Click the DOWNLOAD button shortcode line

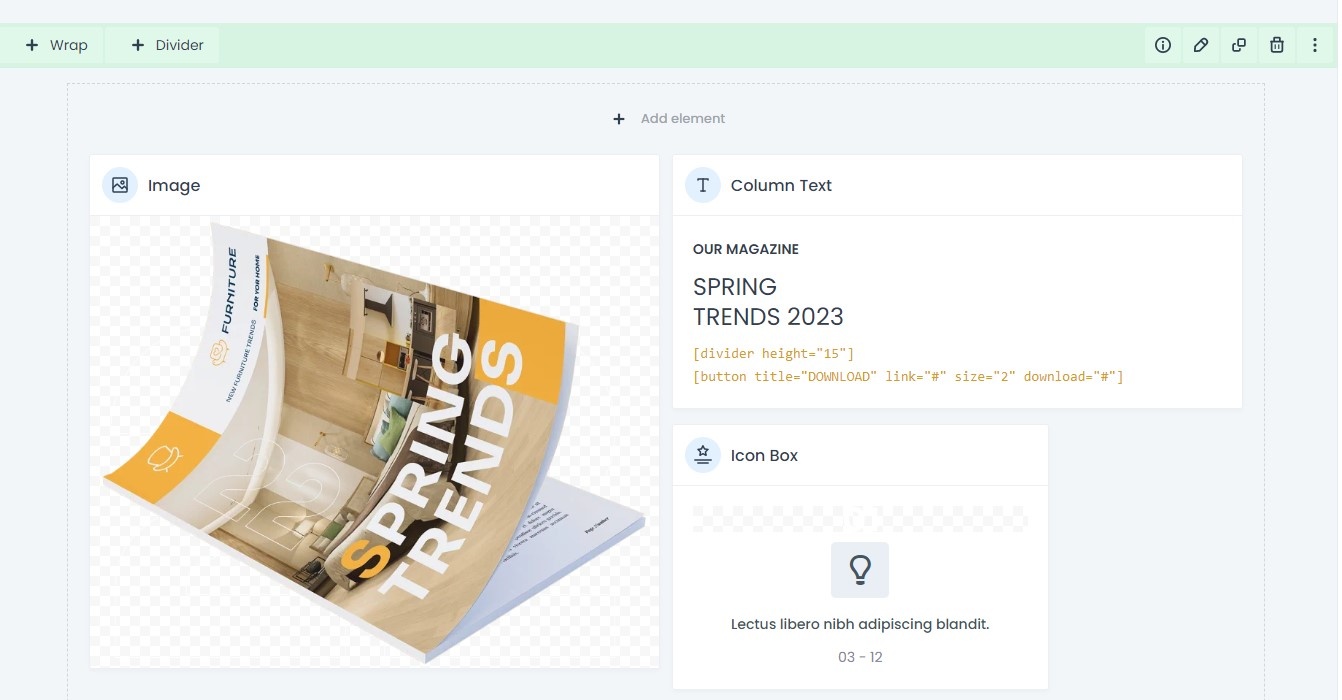[908, 377]
